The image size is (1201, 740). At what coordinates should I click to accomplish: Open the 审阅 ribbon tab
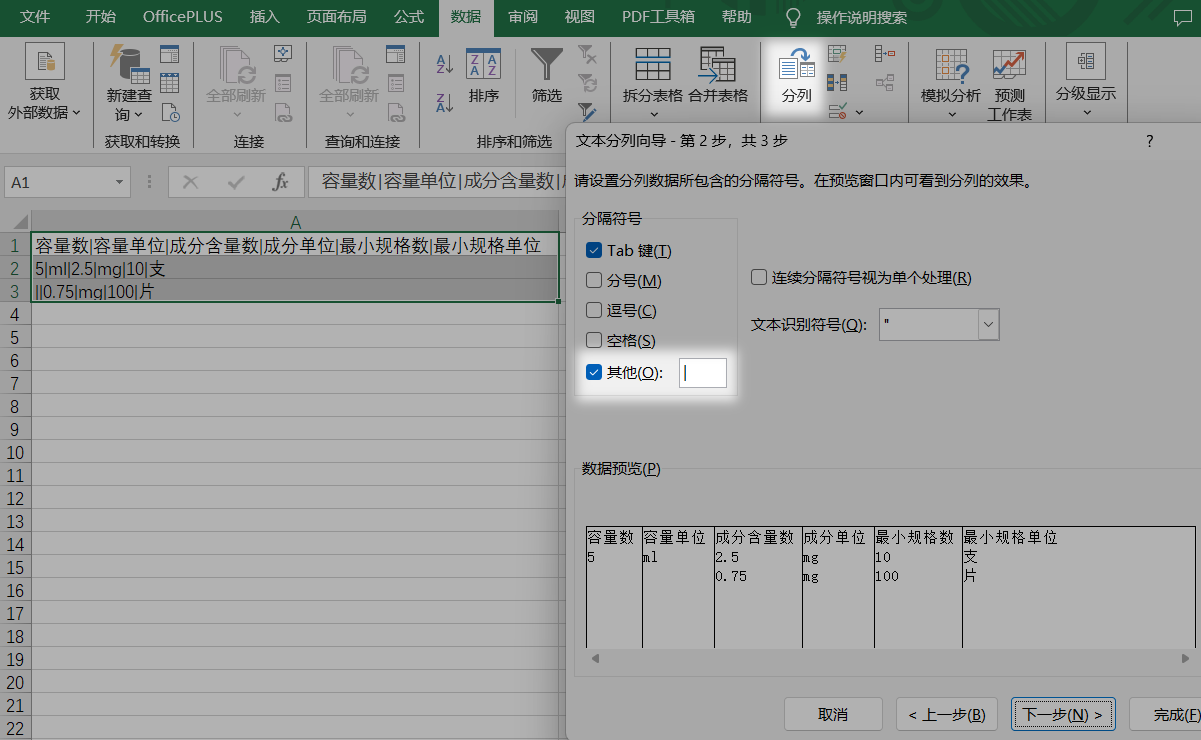tap(522, 17)
